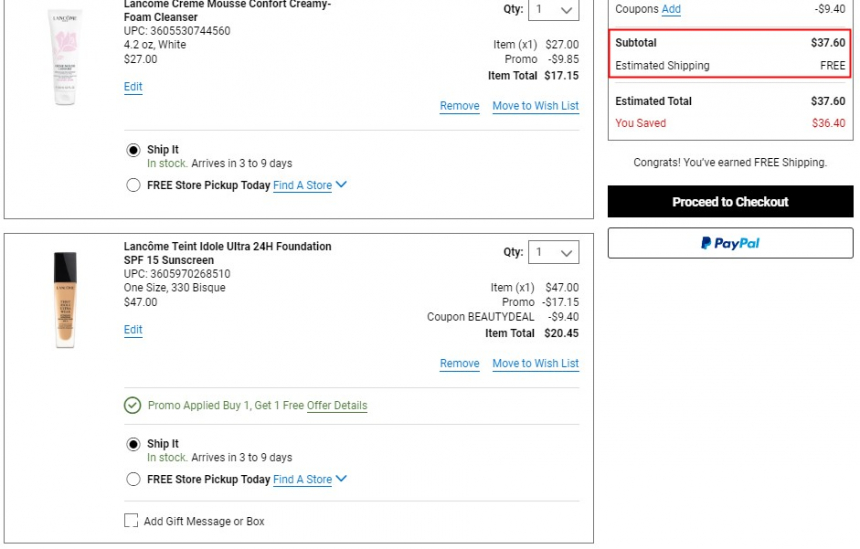Image resolution: width=860 pixels, height=549 pixels.
Task: Remove the cleanser from the bag
Action: (460, 106)
